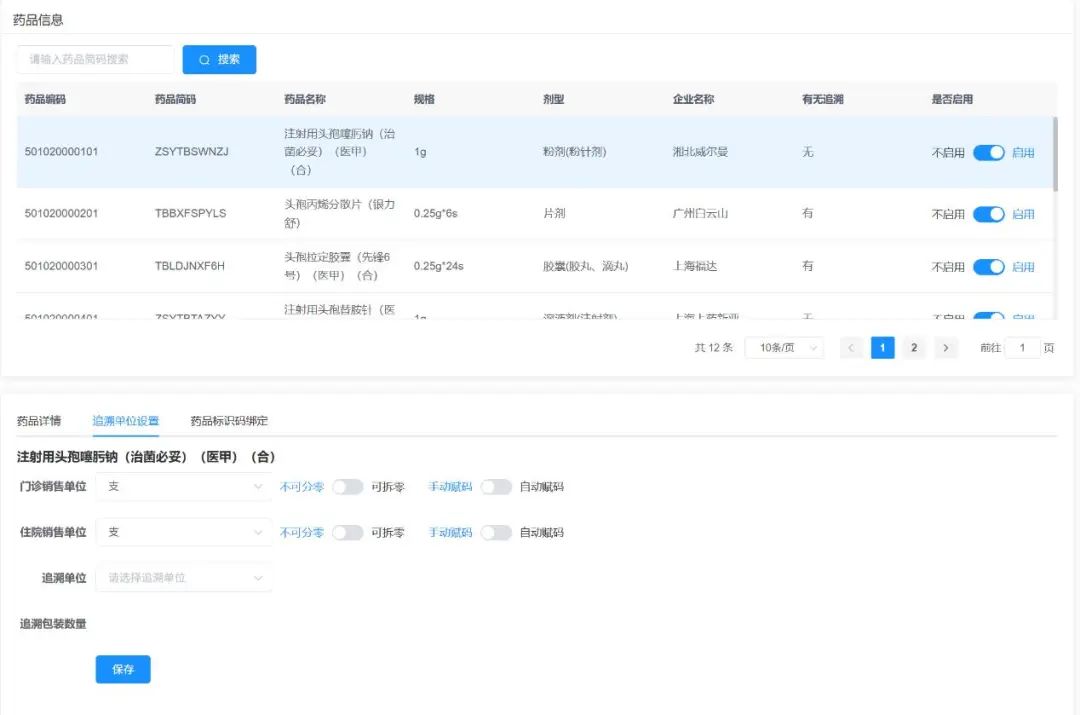Click the previous page arrow
The height and width of the screenshot is (715, 1080).
(851, 348)
